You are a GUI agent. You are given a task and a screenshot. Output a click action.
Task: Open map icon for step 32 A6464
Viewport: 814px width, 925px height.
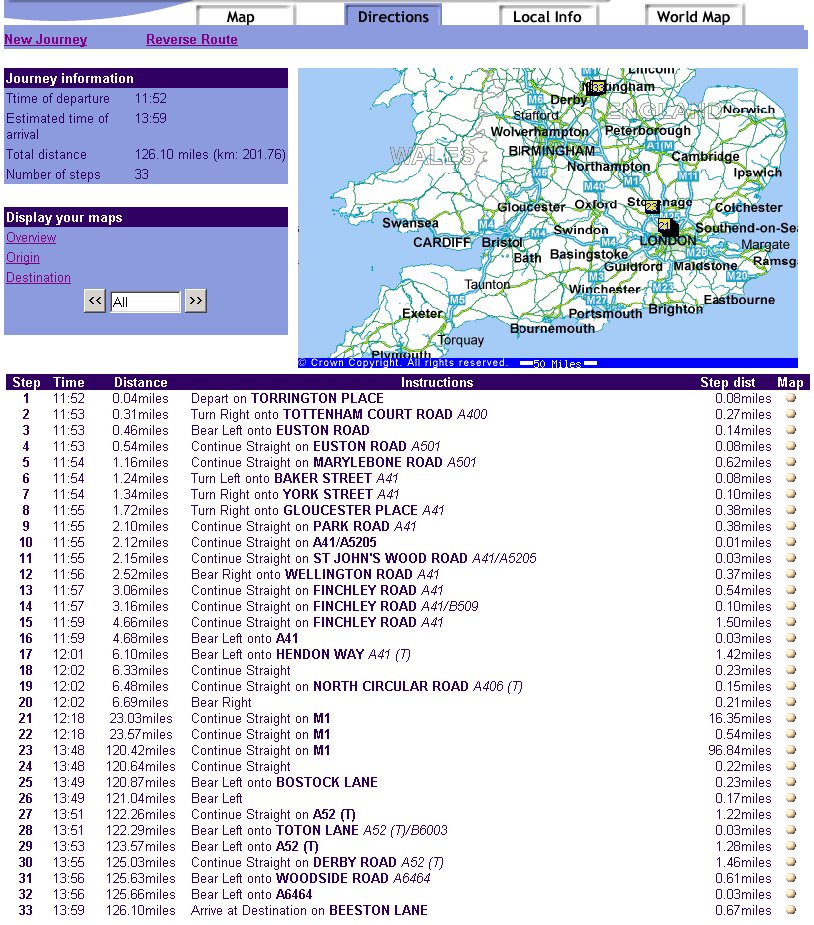point(790,894)
